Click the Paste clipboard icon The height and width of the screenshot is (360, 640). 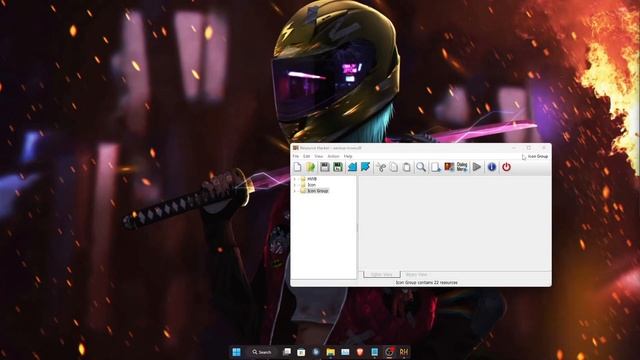point(407,167)
